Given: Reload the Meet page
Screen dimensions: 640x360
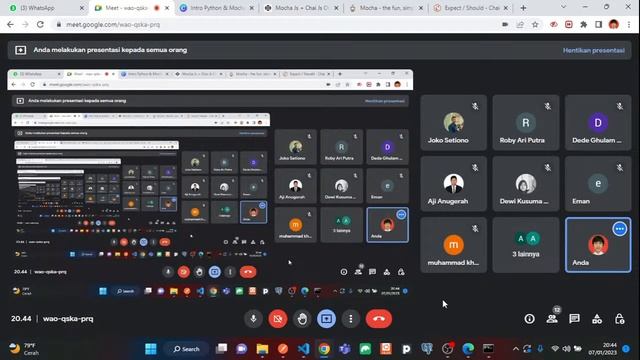Looking at the screenshot, I should pyautogui.click(x=40, y=24).
